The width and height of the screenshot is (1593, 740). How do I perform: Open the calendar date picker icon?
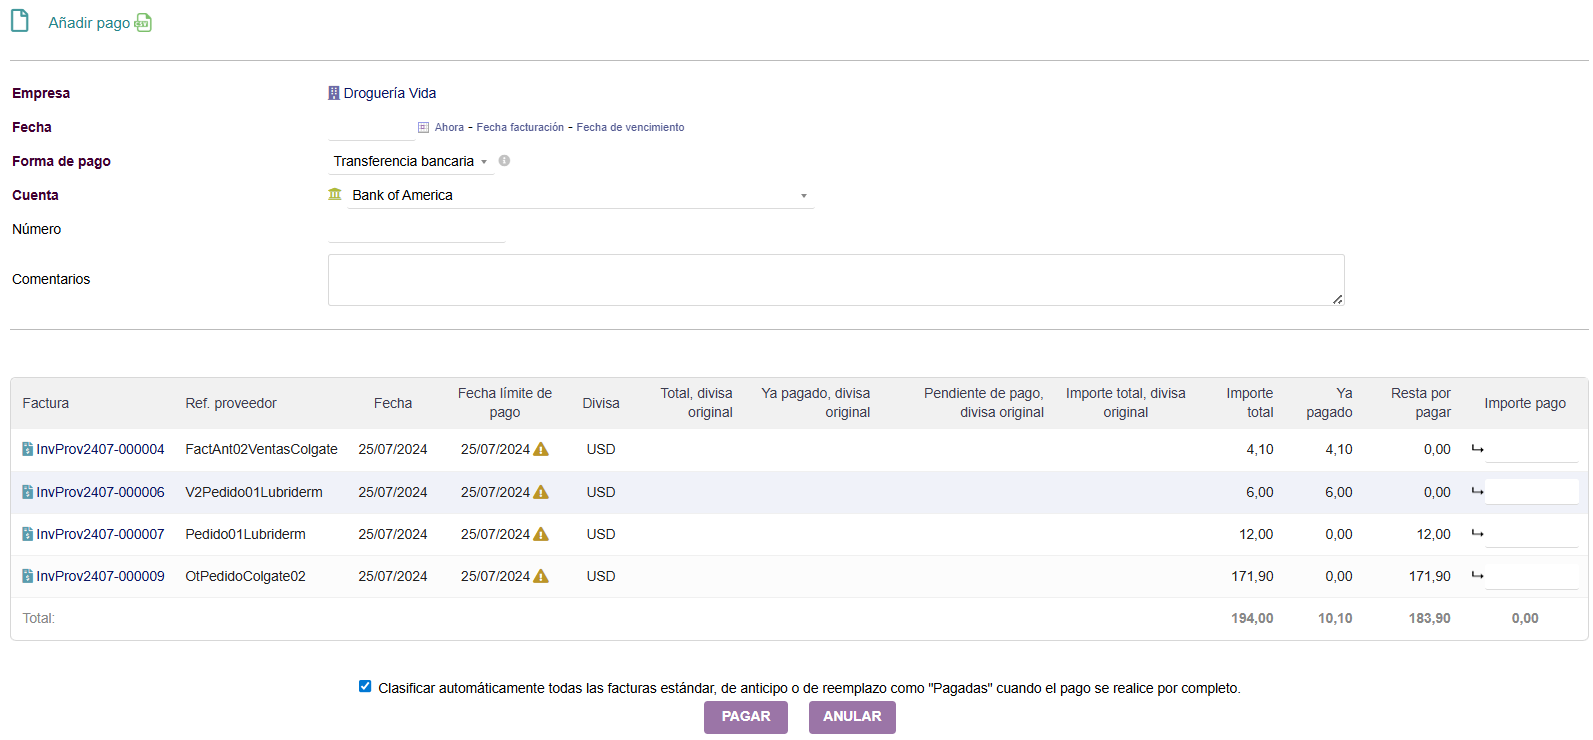point(423,127)
